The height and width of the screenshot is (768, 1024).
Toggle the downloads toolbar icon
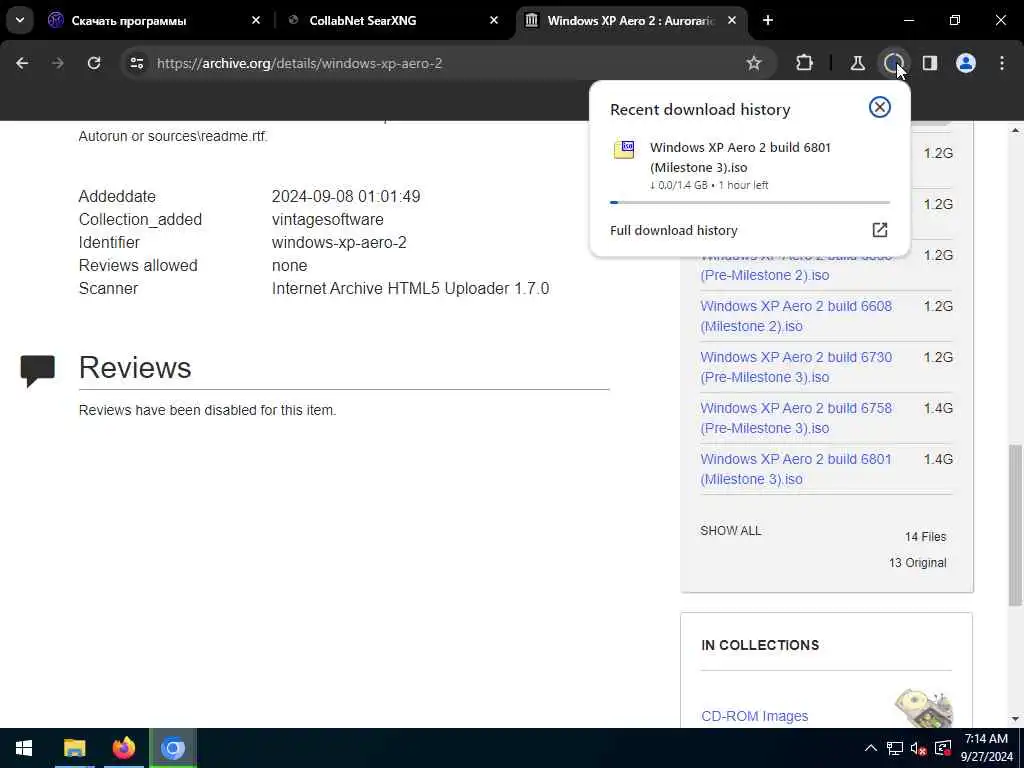pyautogui.click(x=893, y=63)
